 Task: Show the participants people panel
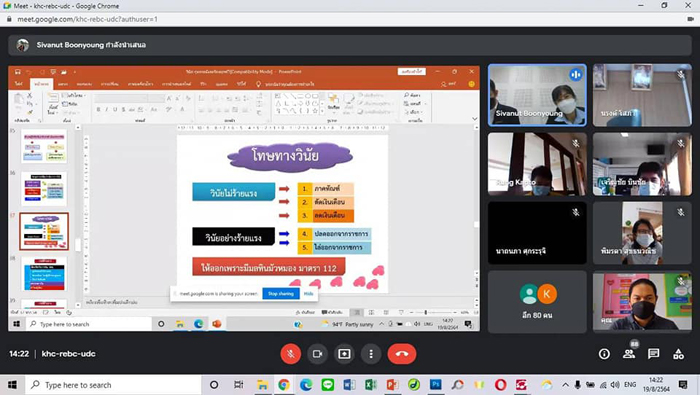(629, 354)
